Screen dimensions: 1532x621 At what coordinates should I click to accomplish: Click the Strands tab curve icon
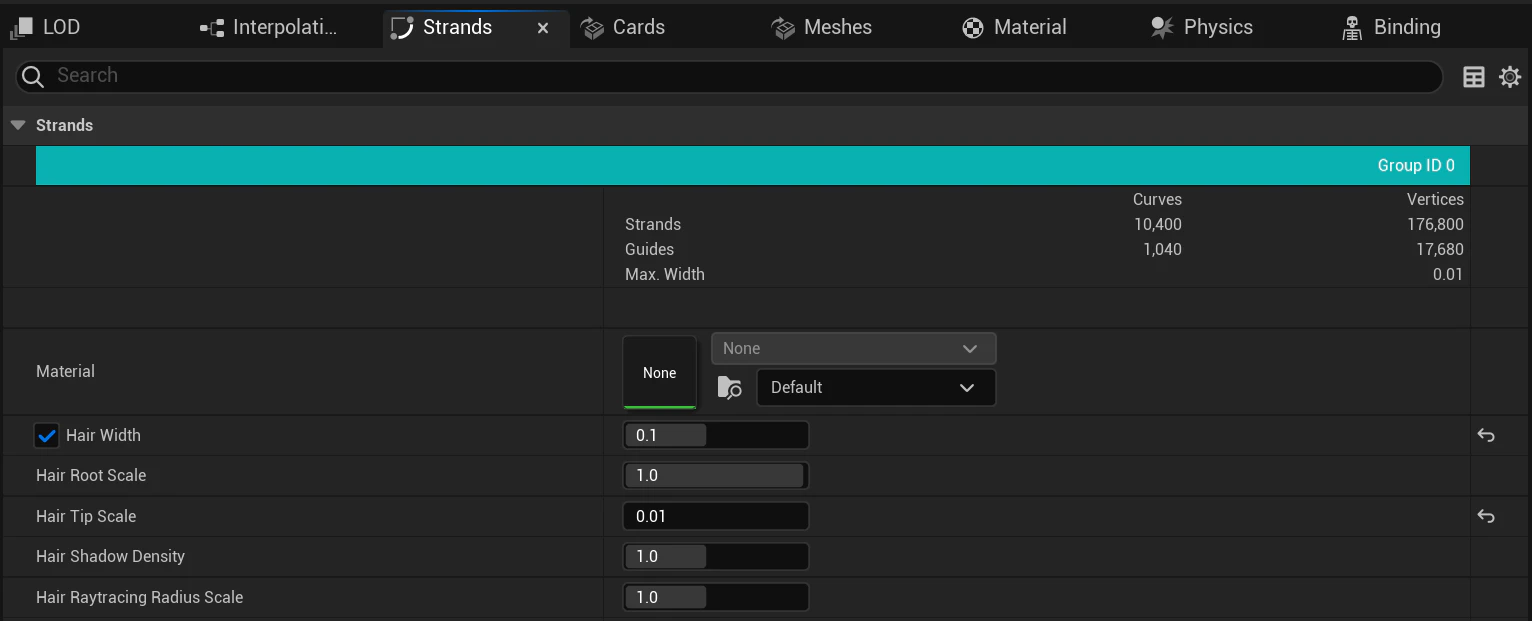(402, 28)
